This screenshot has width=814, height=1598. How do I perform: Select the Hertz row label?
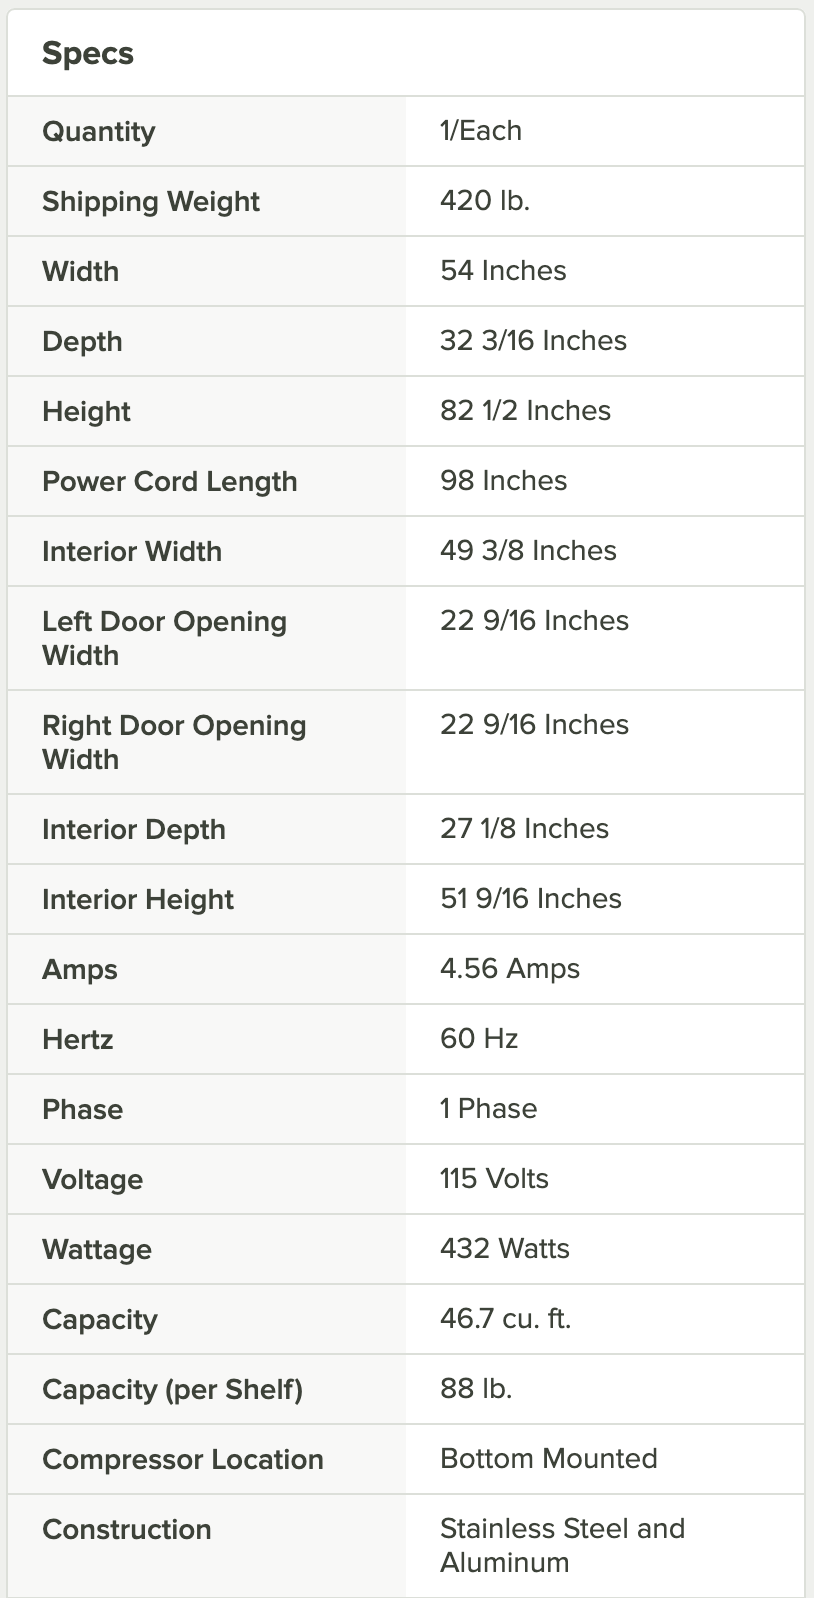click(x=78, y=1040)
